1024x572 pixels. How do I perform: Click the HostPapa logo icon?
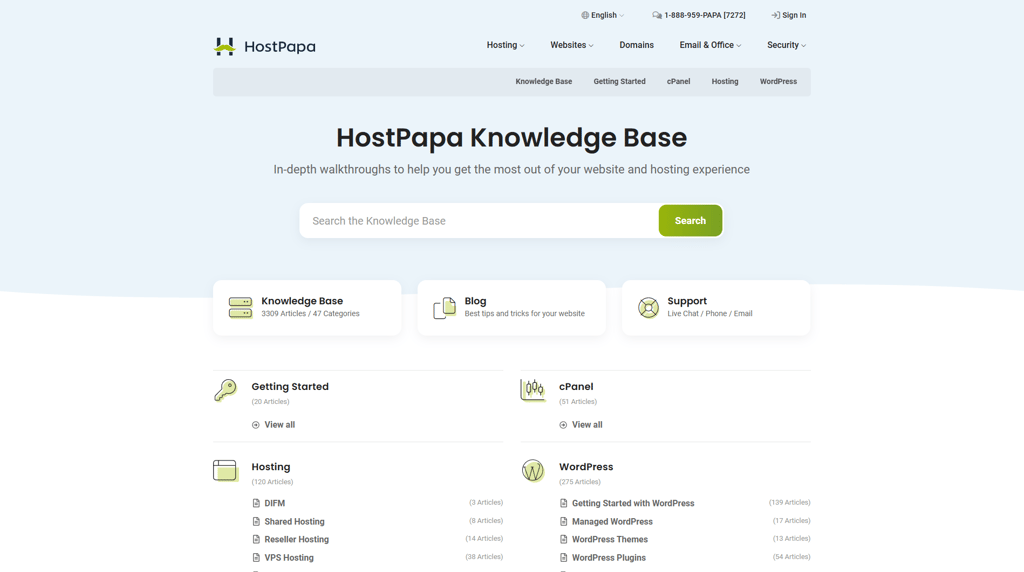tap(225, 46)
